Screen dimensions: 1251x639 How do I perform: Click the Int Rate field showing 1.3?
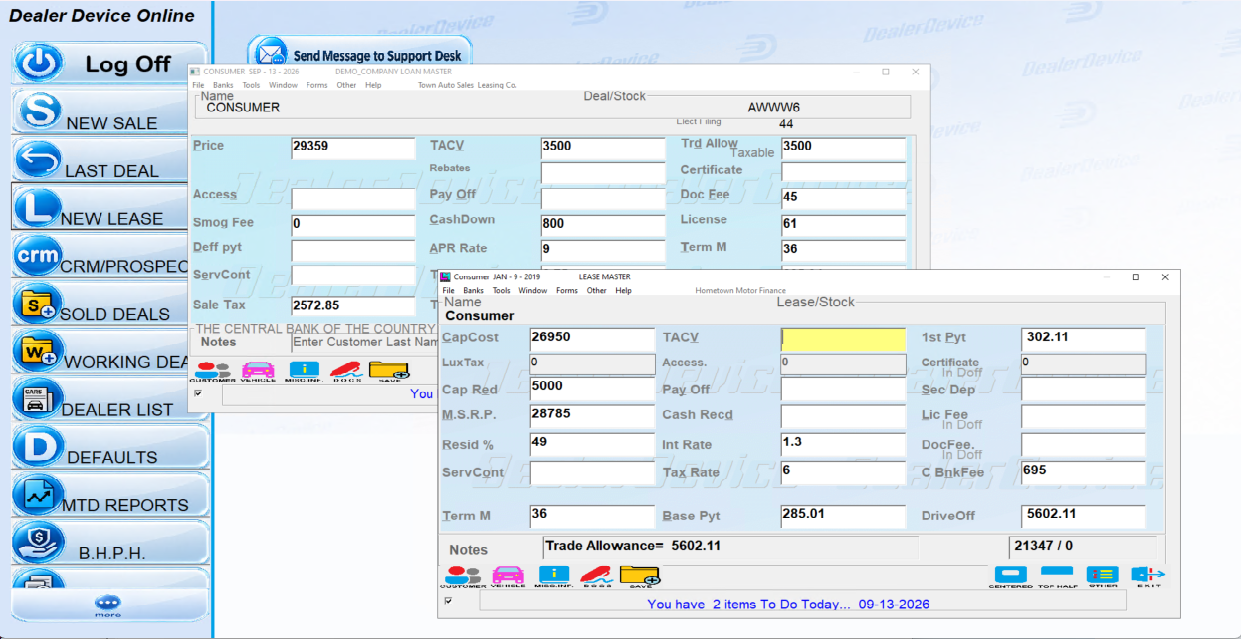click(x=843, y=443)
